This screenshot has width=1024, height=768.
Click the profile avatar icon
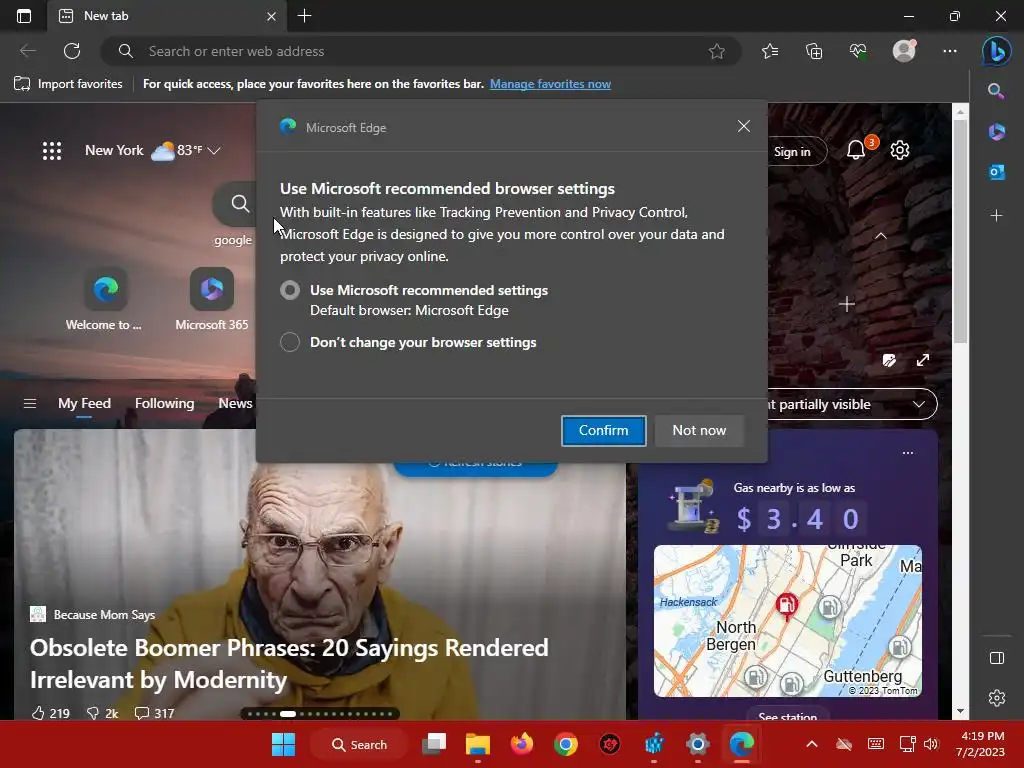904,51
